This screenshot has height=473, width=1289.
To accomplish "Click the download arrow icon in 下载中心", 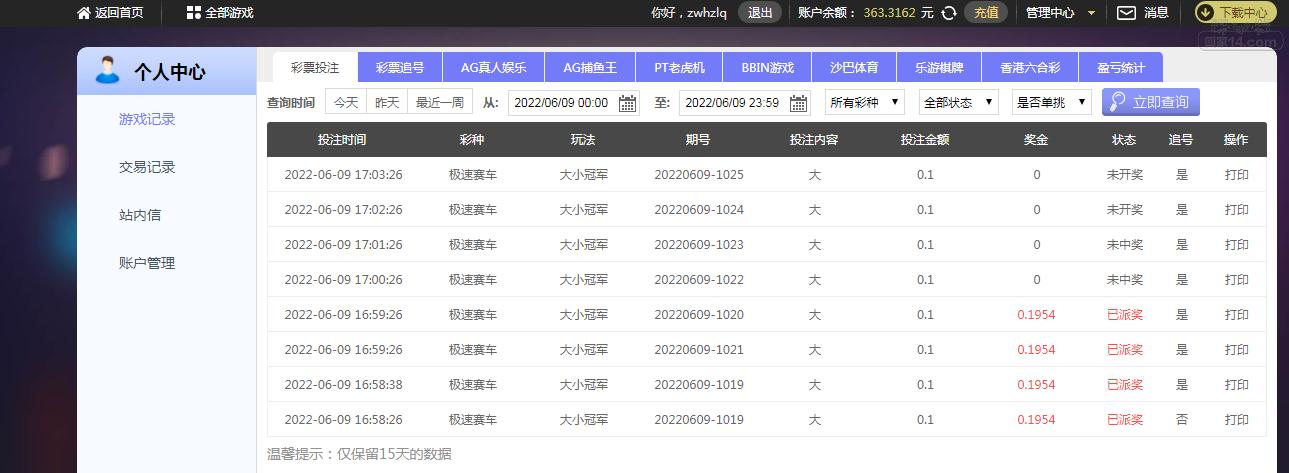I will [x=1205, y=13].
